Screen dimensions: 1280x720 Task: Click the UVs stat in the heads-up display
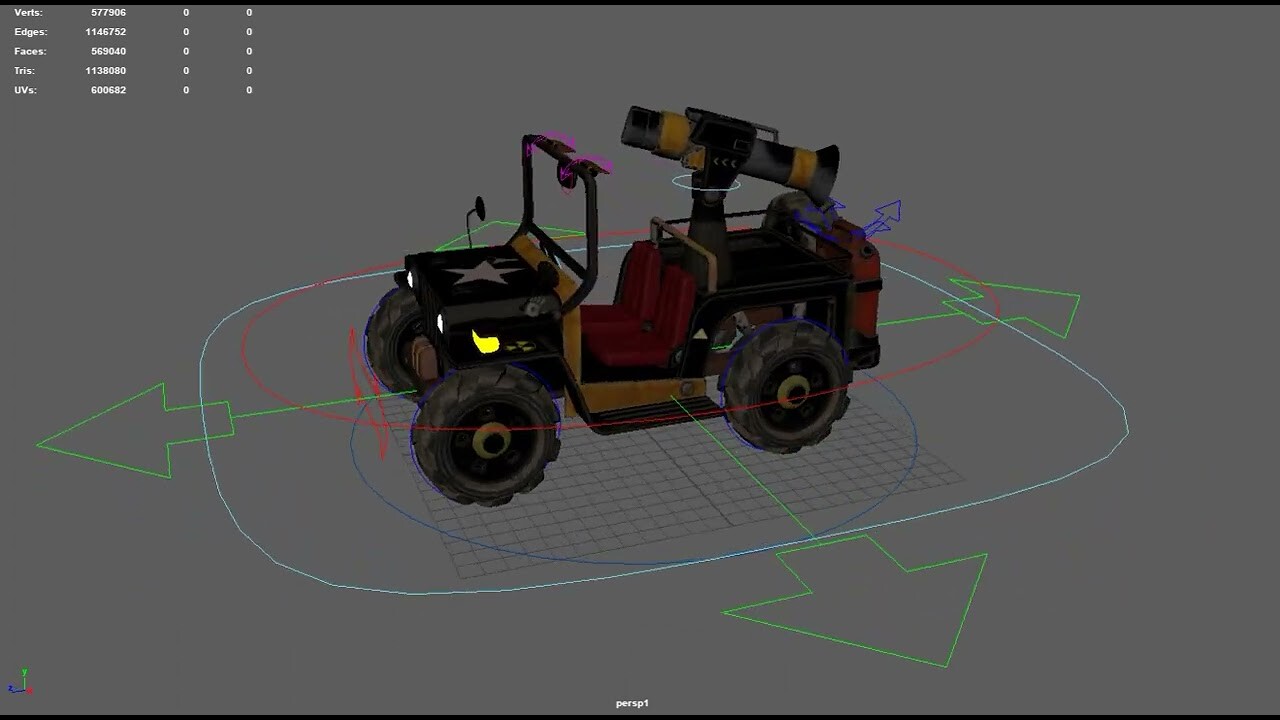click(x=26, y=89)
